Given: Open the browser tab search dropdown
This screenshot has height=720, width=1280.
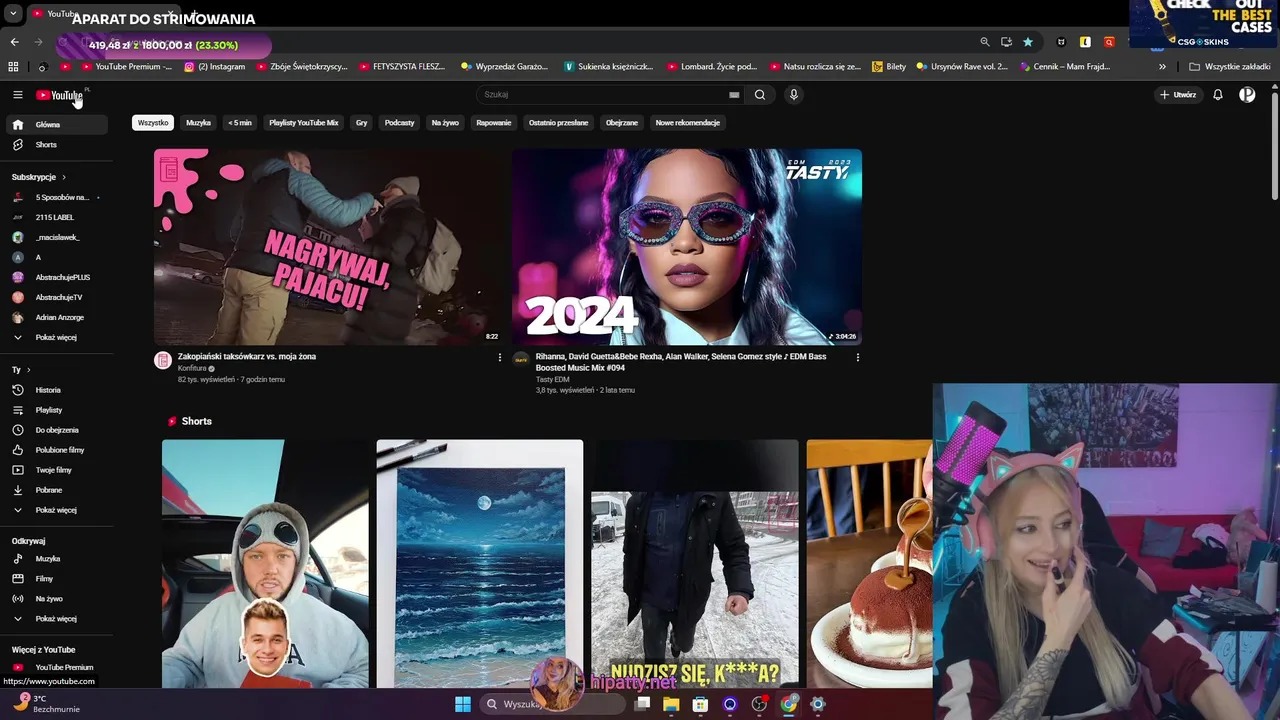Looking at the screenshot, I should click(x=13, y=14).
